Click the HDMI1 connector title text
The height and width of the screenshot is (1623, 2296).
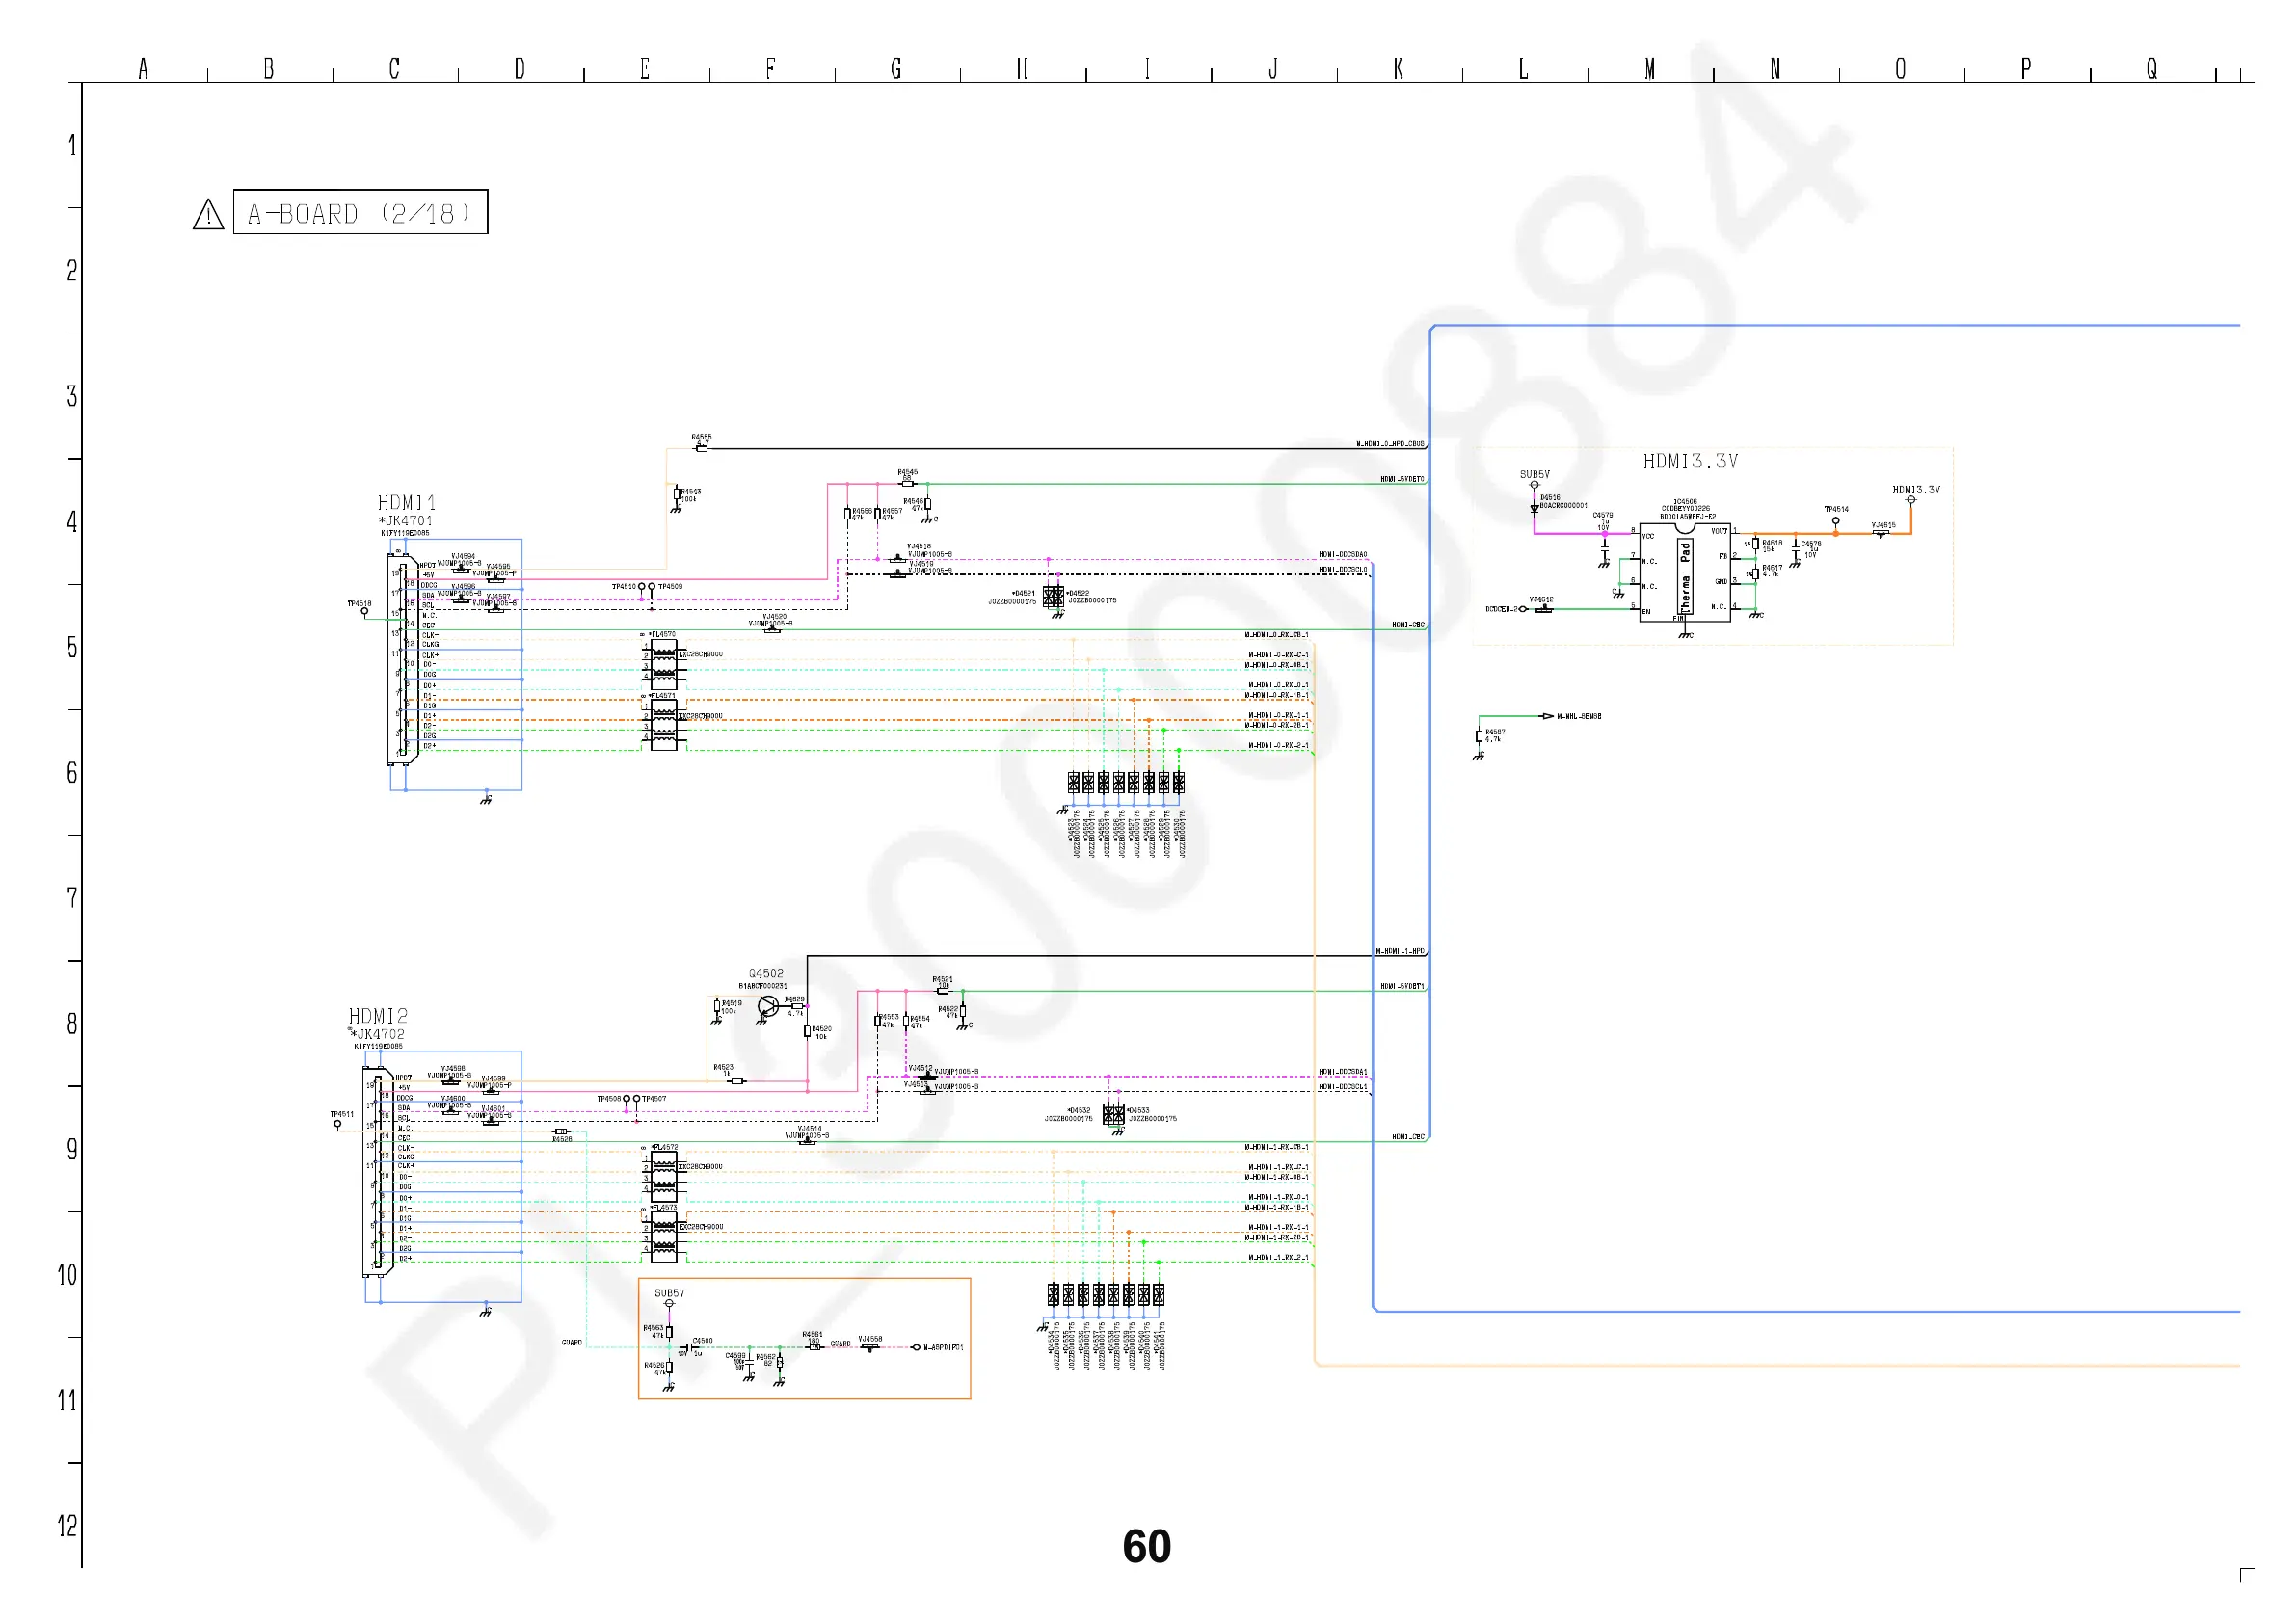point(406,503)
